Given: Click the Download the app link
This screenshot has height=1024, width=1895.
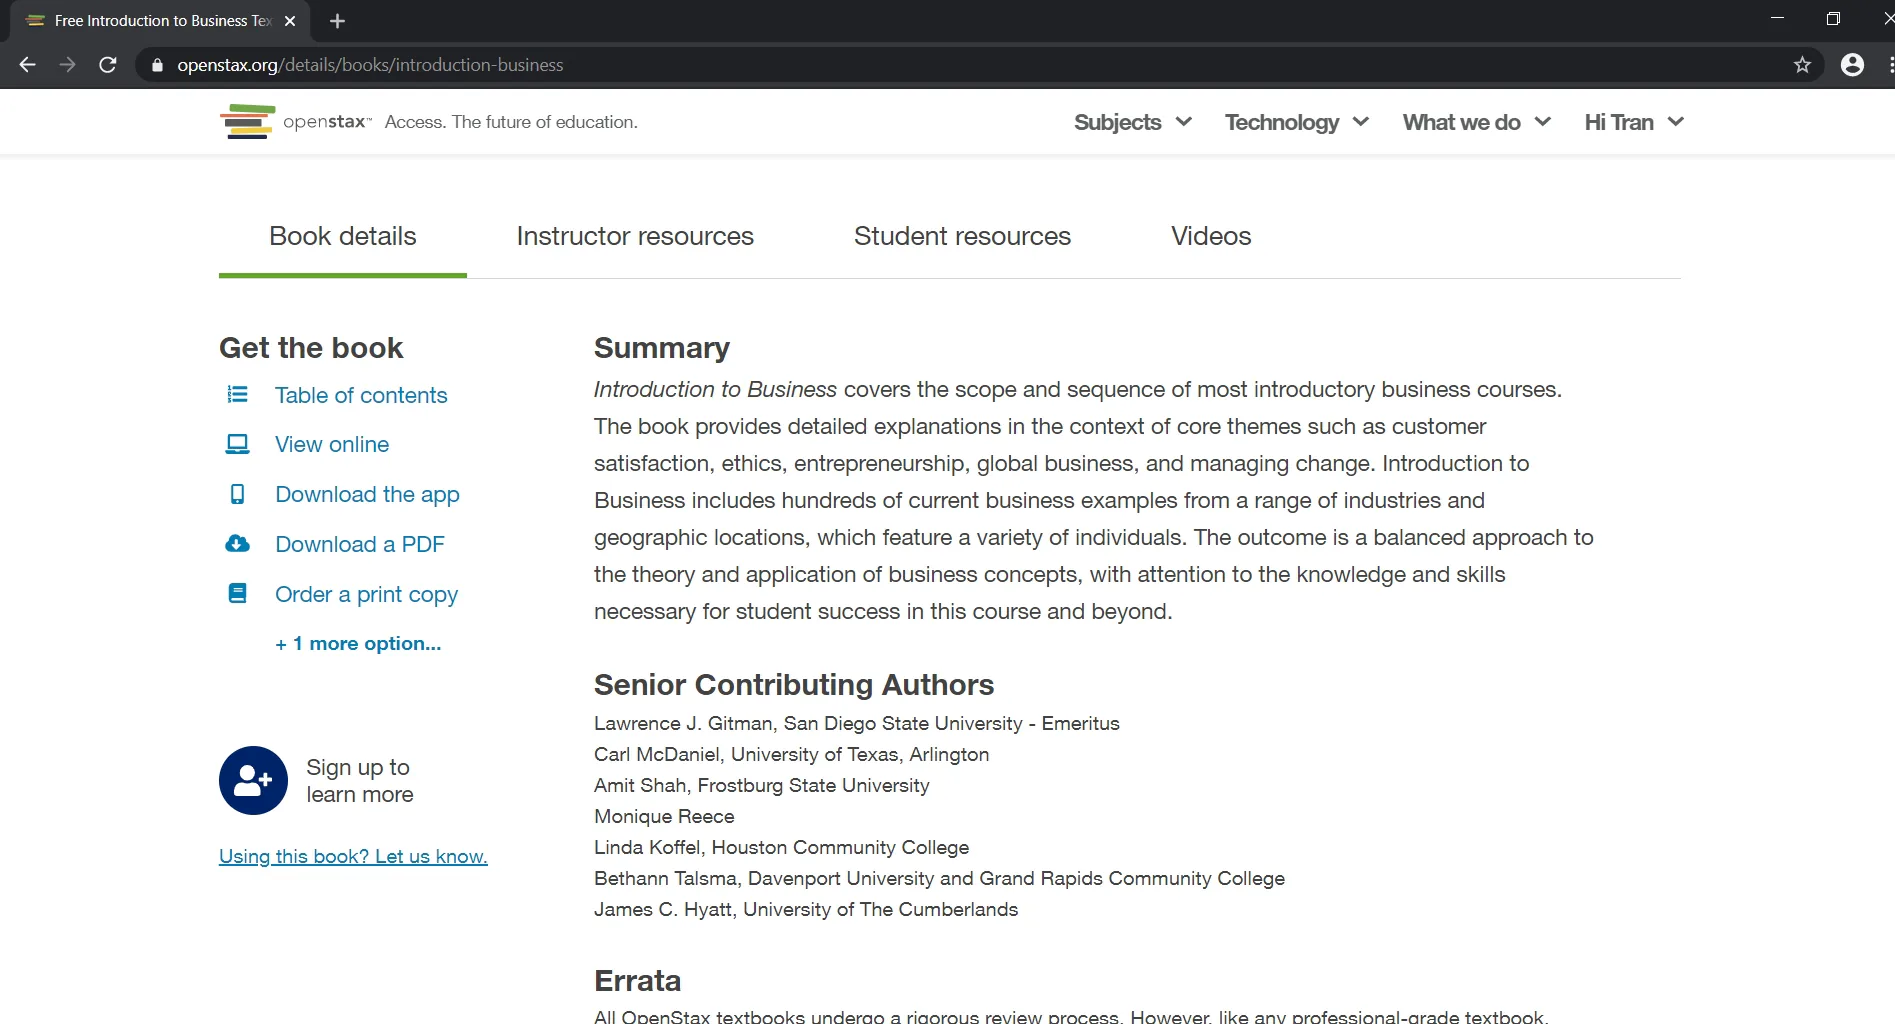Looking at the screenshot, I should coord(367,494).
